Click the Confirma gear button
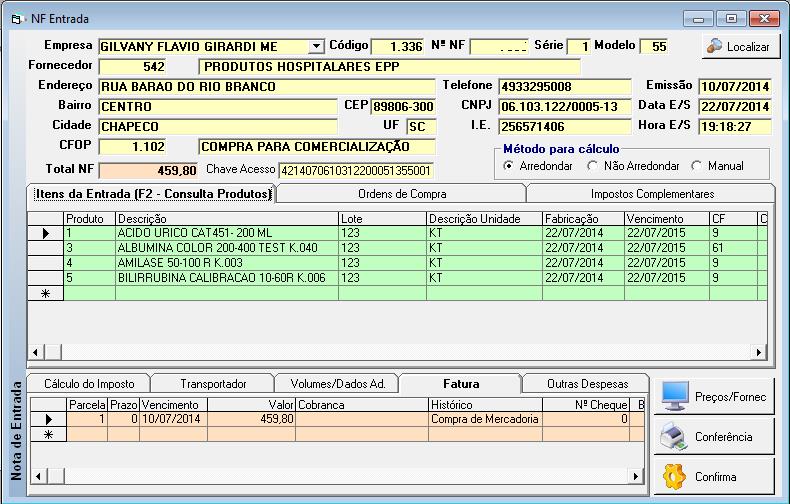Viewport: 790px width, 504px height. pos(713,476)
